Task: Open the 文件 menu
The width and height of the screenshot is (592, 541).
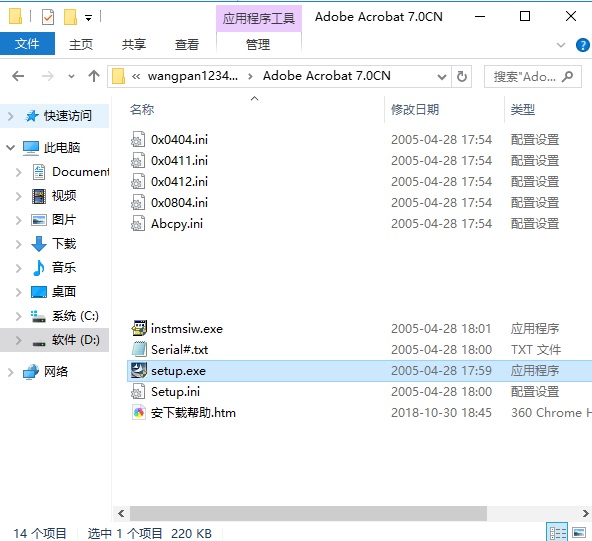Action: [x=27, y=44]
